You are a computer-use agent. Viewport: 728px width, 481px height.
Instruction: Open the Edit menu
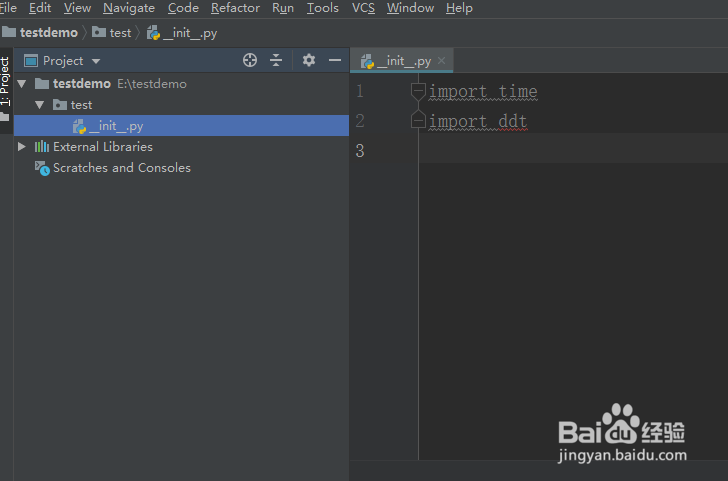point(40,8)
